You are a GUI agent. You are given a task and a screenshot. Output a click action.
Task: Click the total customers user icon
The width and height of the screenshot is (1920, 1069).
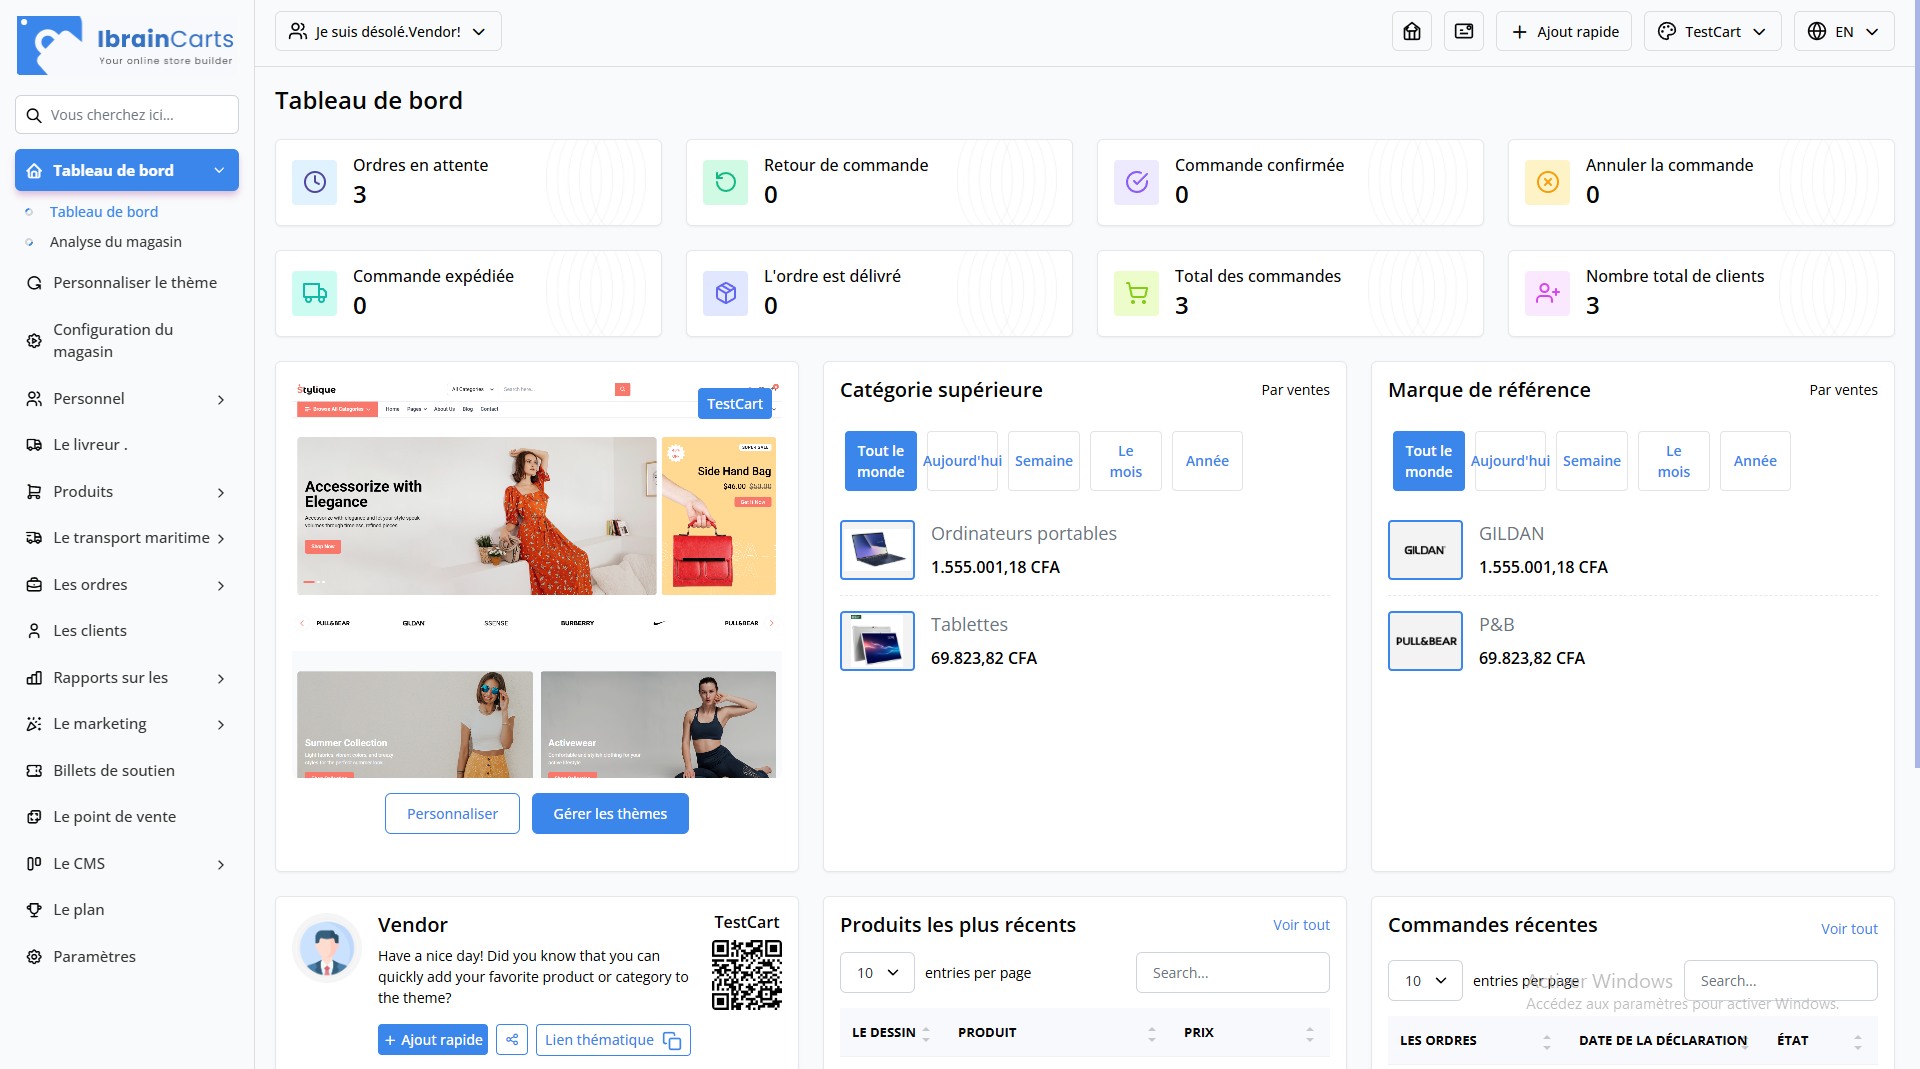[1548, 293]
